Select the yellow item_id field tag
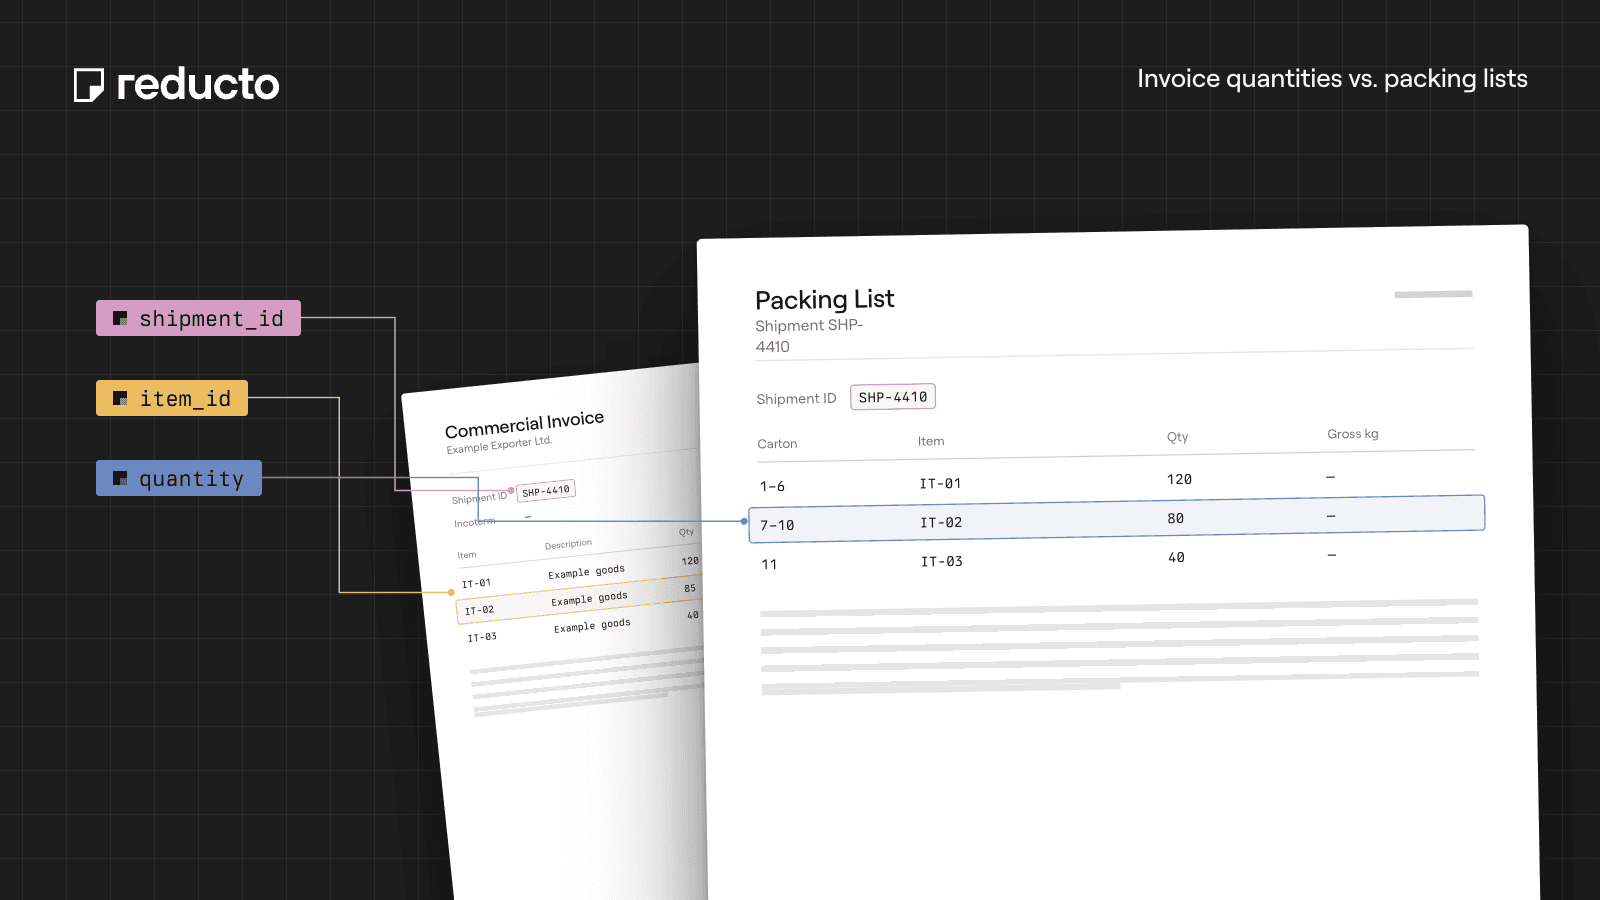The image size is (1600, 900). 172,398
